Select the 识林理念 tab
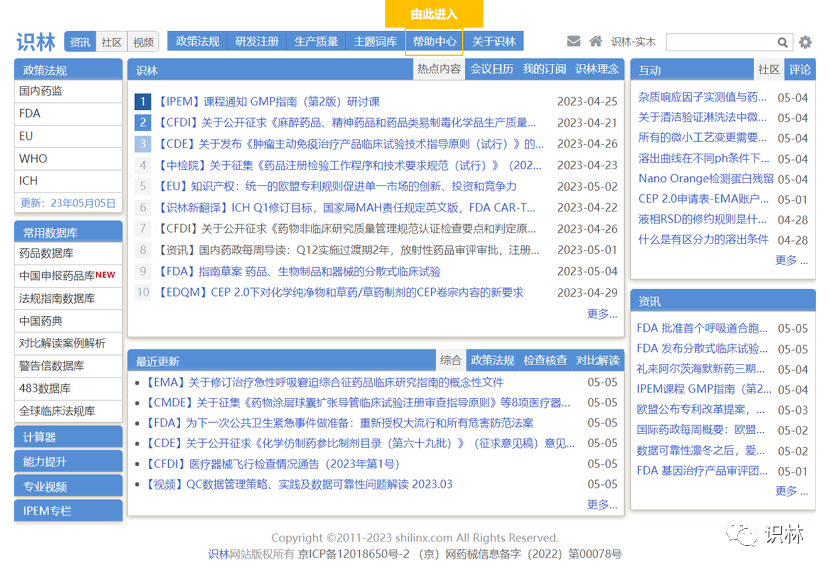This screenshot has width=830, height=570. pos(597,69)
